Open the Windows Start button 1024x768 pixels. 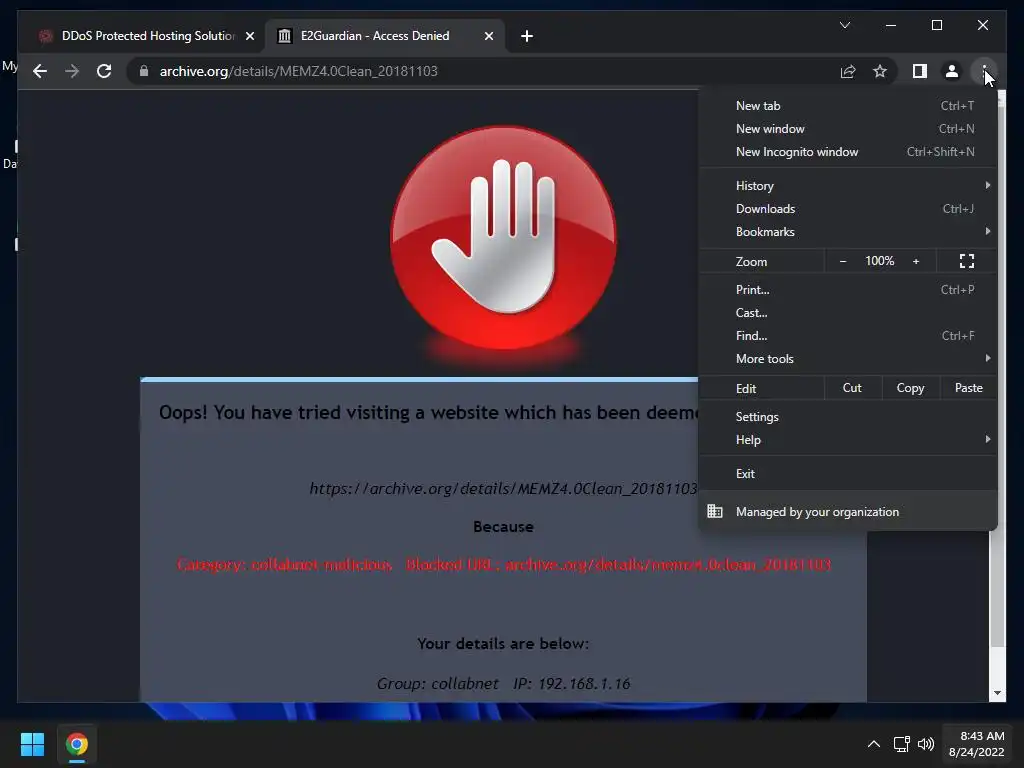[32, 744]
